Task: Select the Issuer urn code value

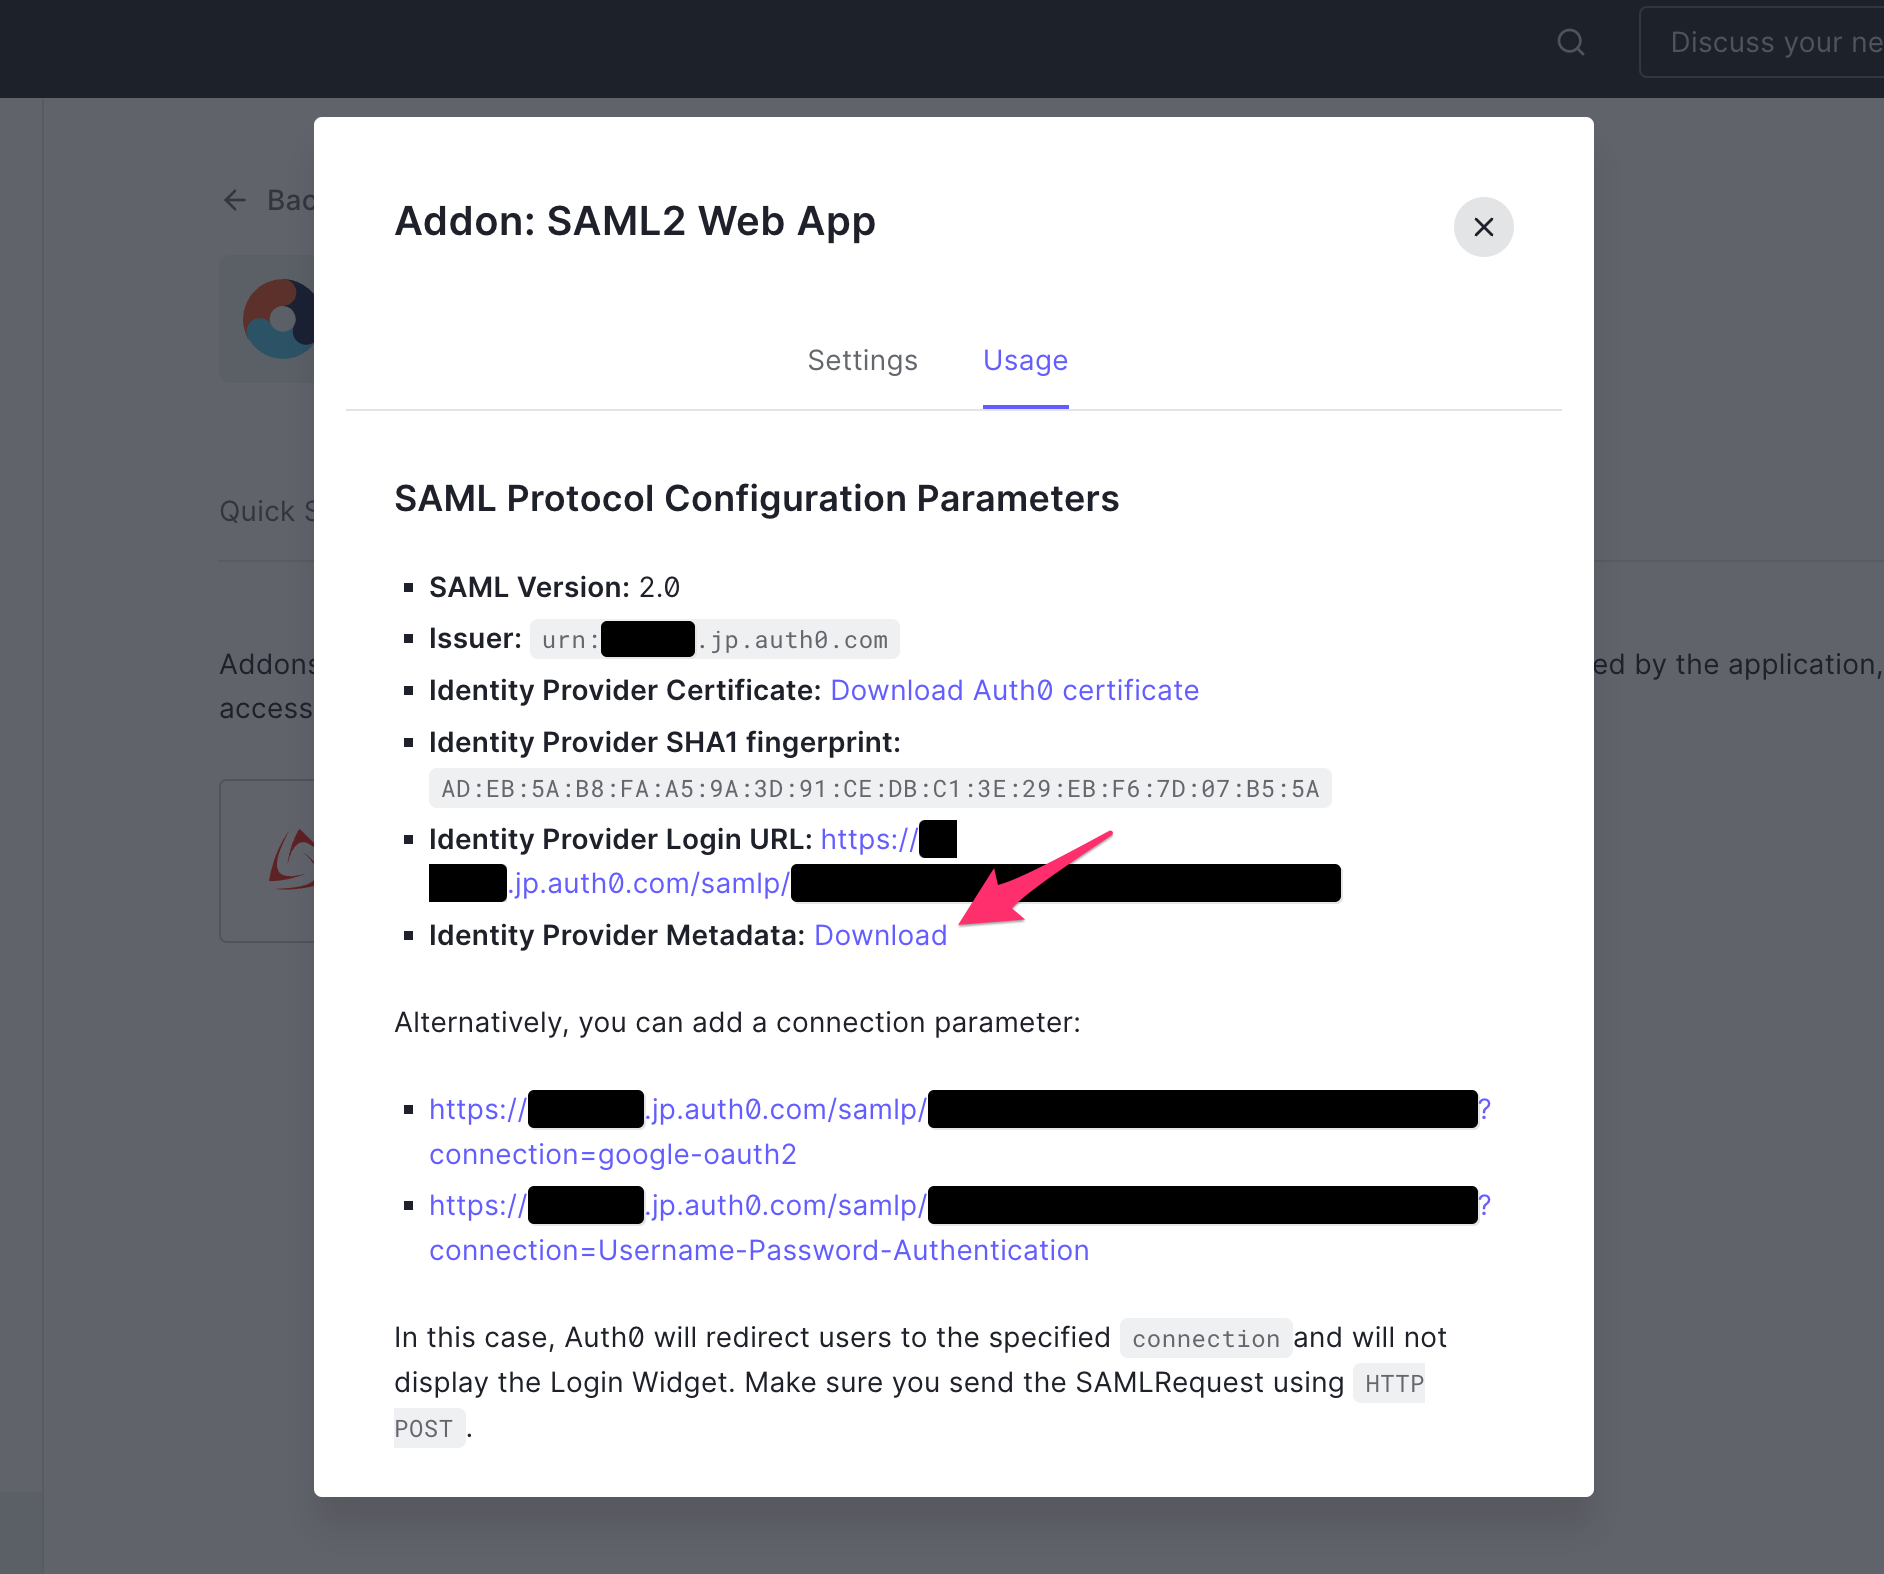Action: click(x=714, y=639)
